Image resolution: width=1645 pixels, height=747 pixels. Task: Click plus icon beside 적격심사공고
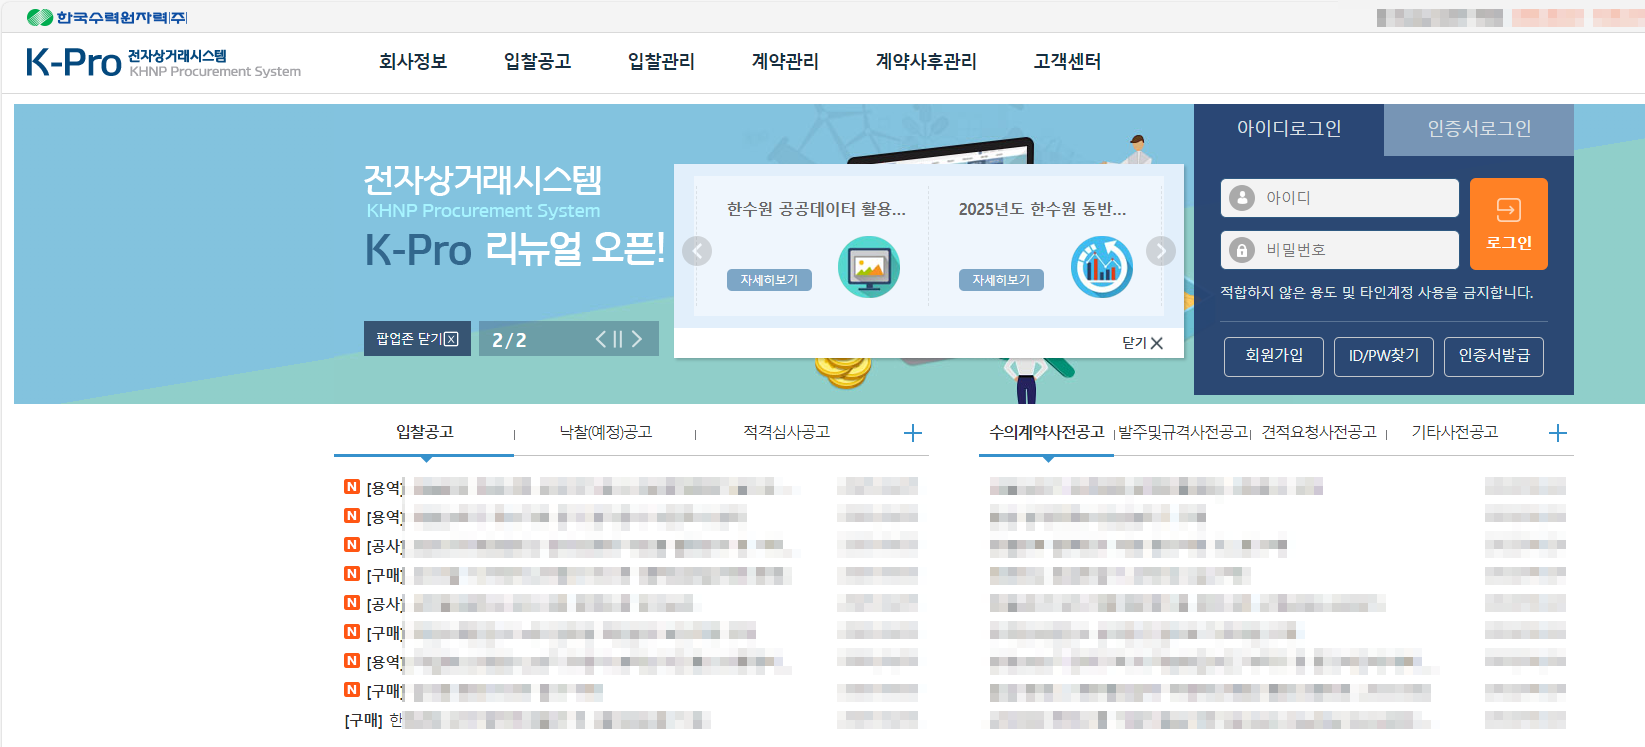click(x=912, y=433)
